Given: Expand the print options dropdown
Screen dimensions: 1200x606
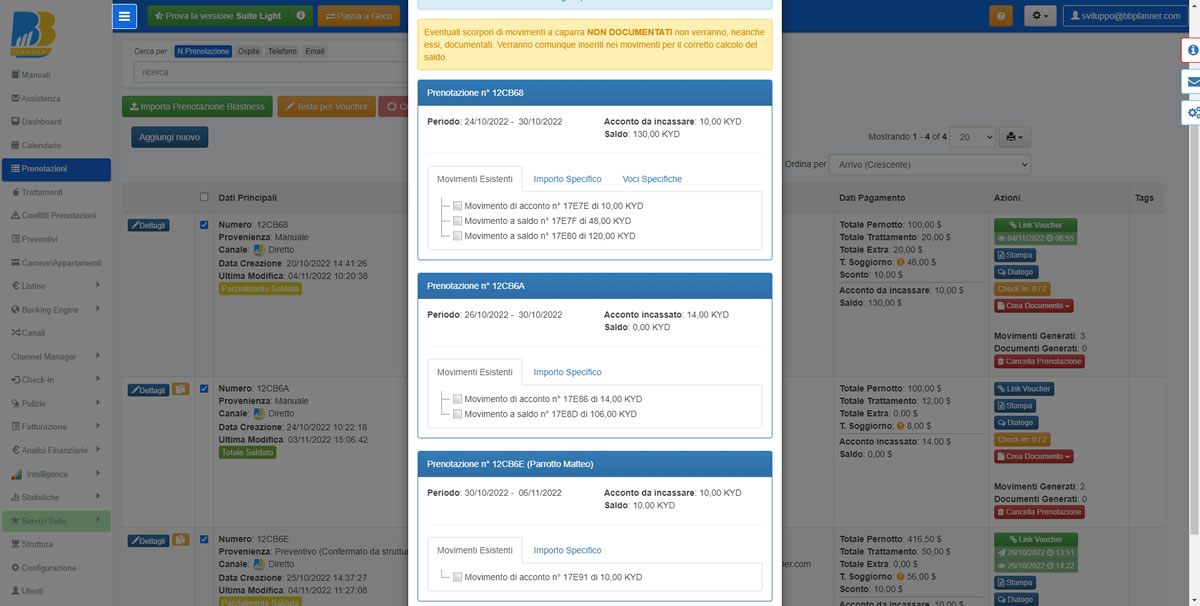Looking at the screenshot, I should (x=1016, y=136).
